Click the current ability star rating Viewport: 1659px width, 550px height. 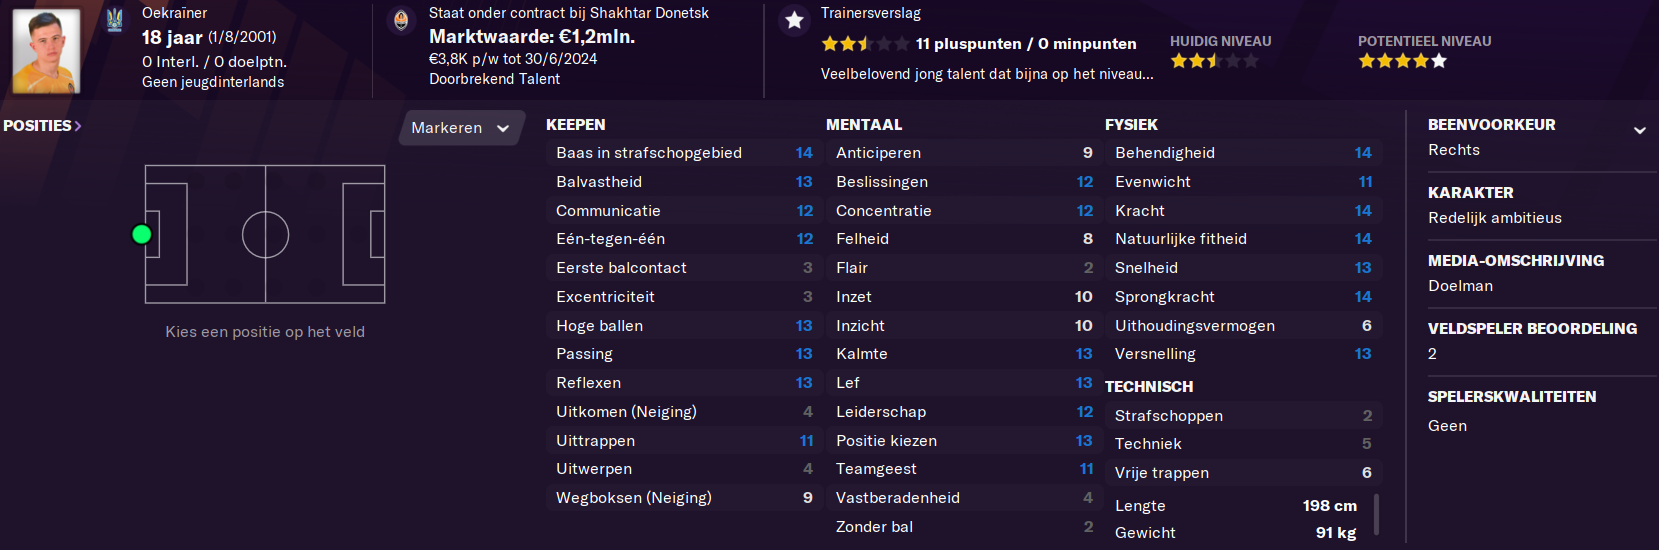pyautogui.click(x=1214, y=61)
